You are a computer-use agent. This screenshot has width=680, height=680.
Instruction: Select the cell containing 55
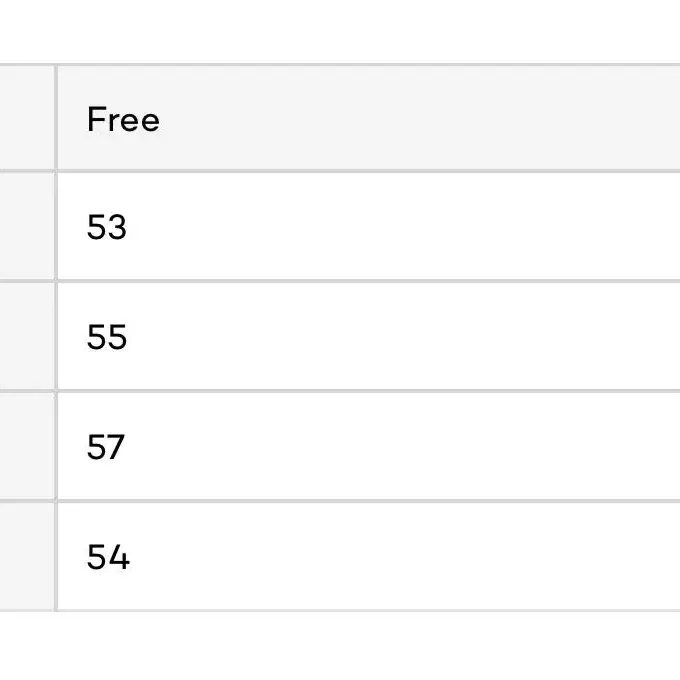(x=369, y=337)
